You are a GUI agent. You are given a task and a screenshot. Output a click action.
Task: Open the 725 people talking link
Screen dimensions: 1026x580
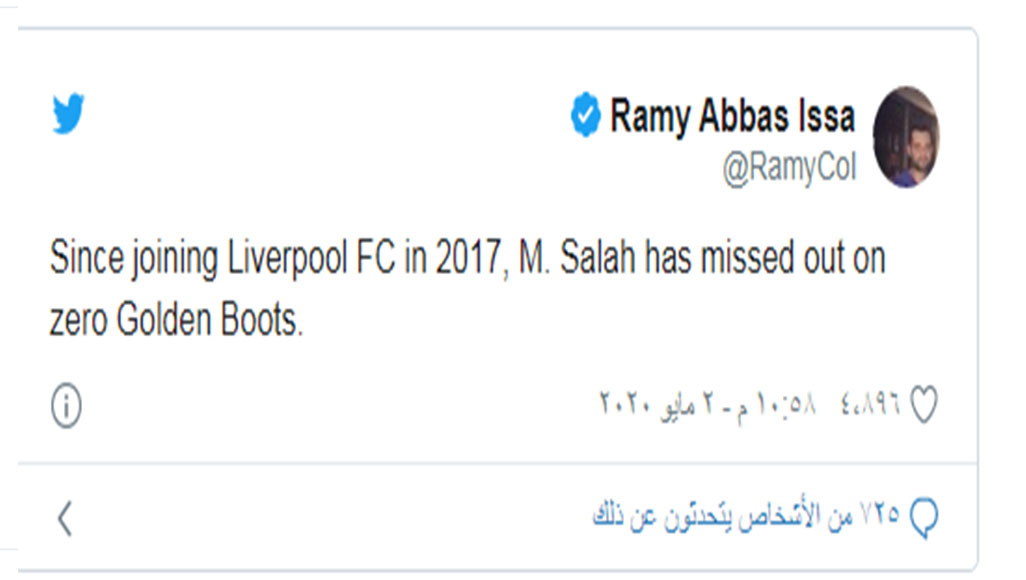(x=746, y=516)
